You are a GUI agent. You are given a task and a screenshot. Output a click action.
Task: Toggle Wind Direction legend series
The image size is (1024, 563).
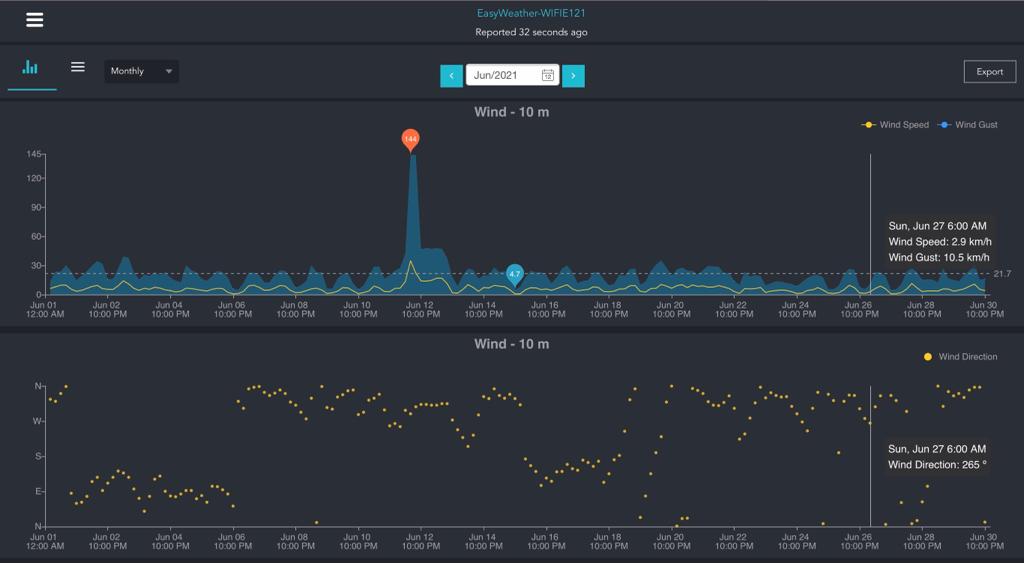pos(961,357)
